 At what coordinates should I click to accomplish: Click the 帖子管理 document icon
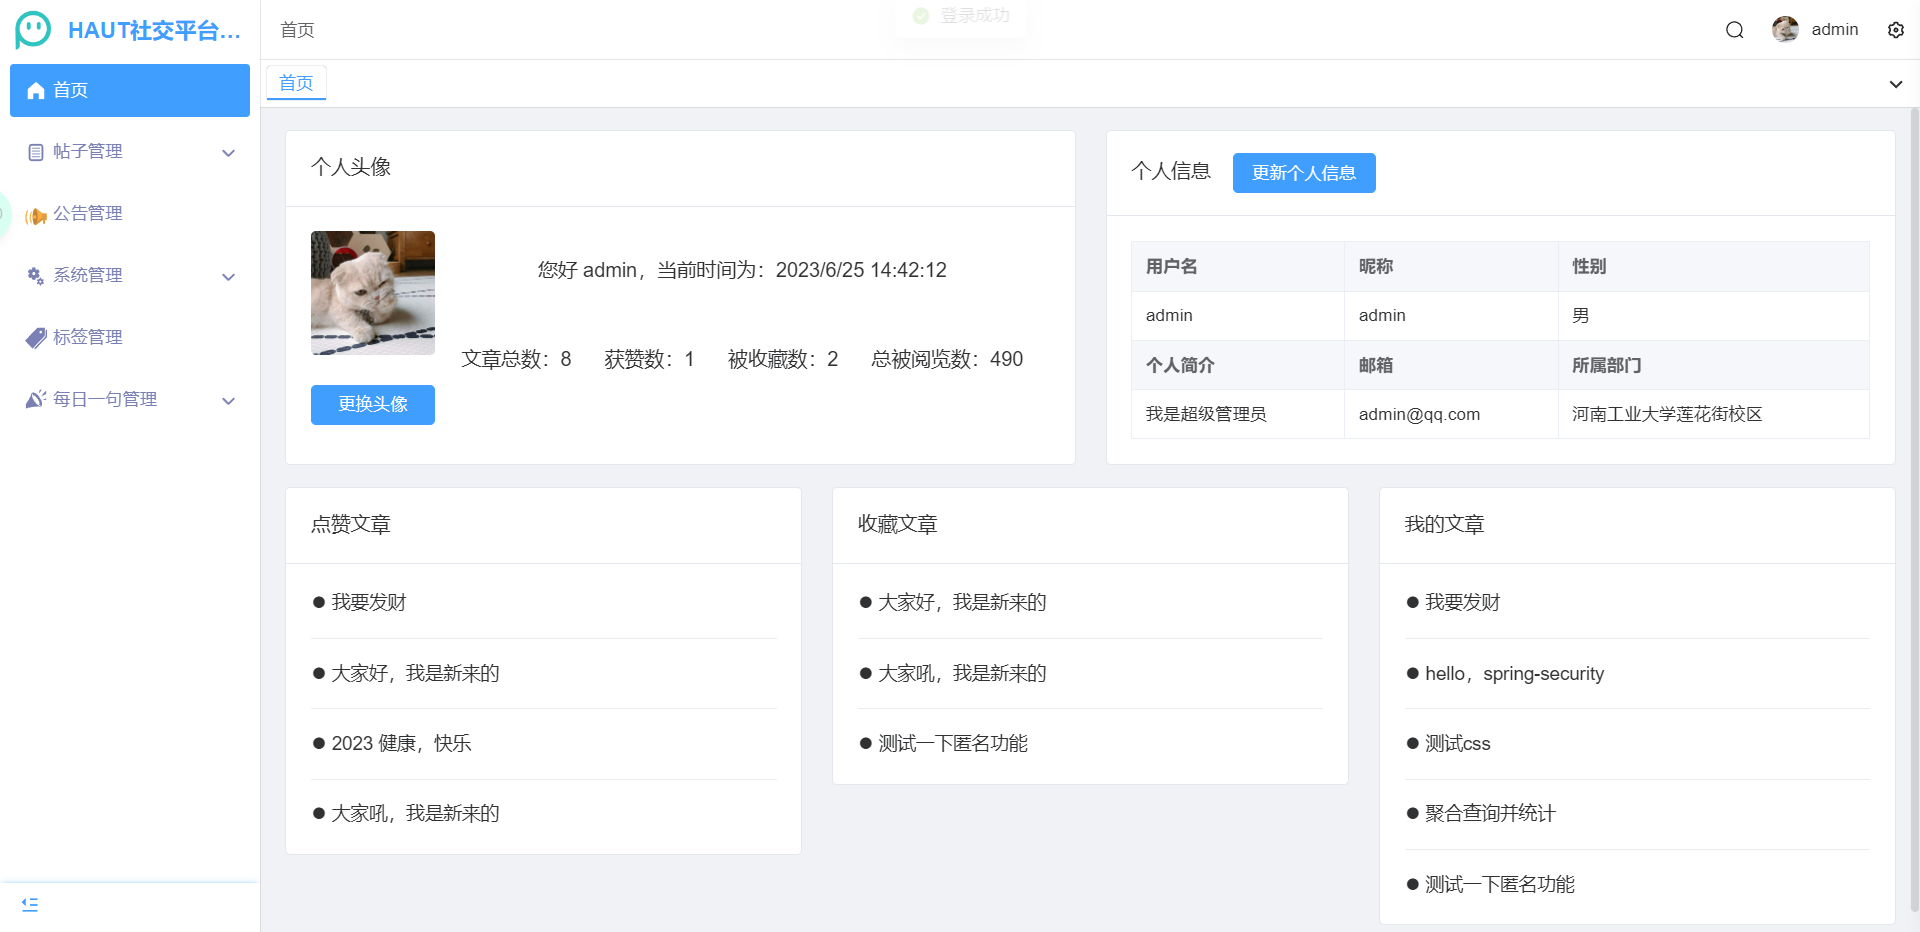(36, 151)
